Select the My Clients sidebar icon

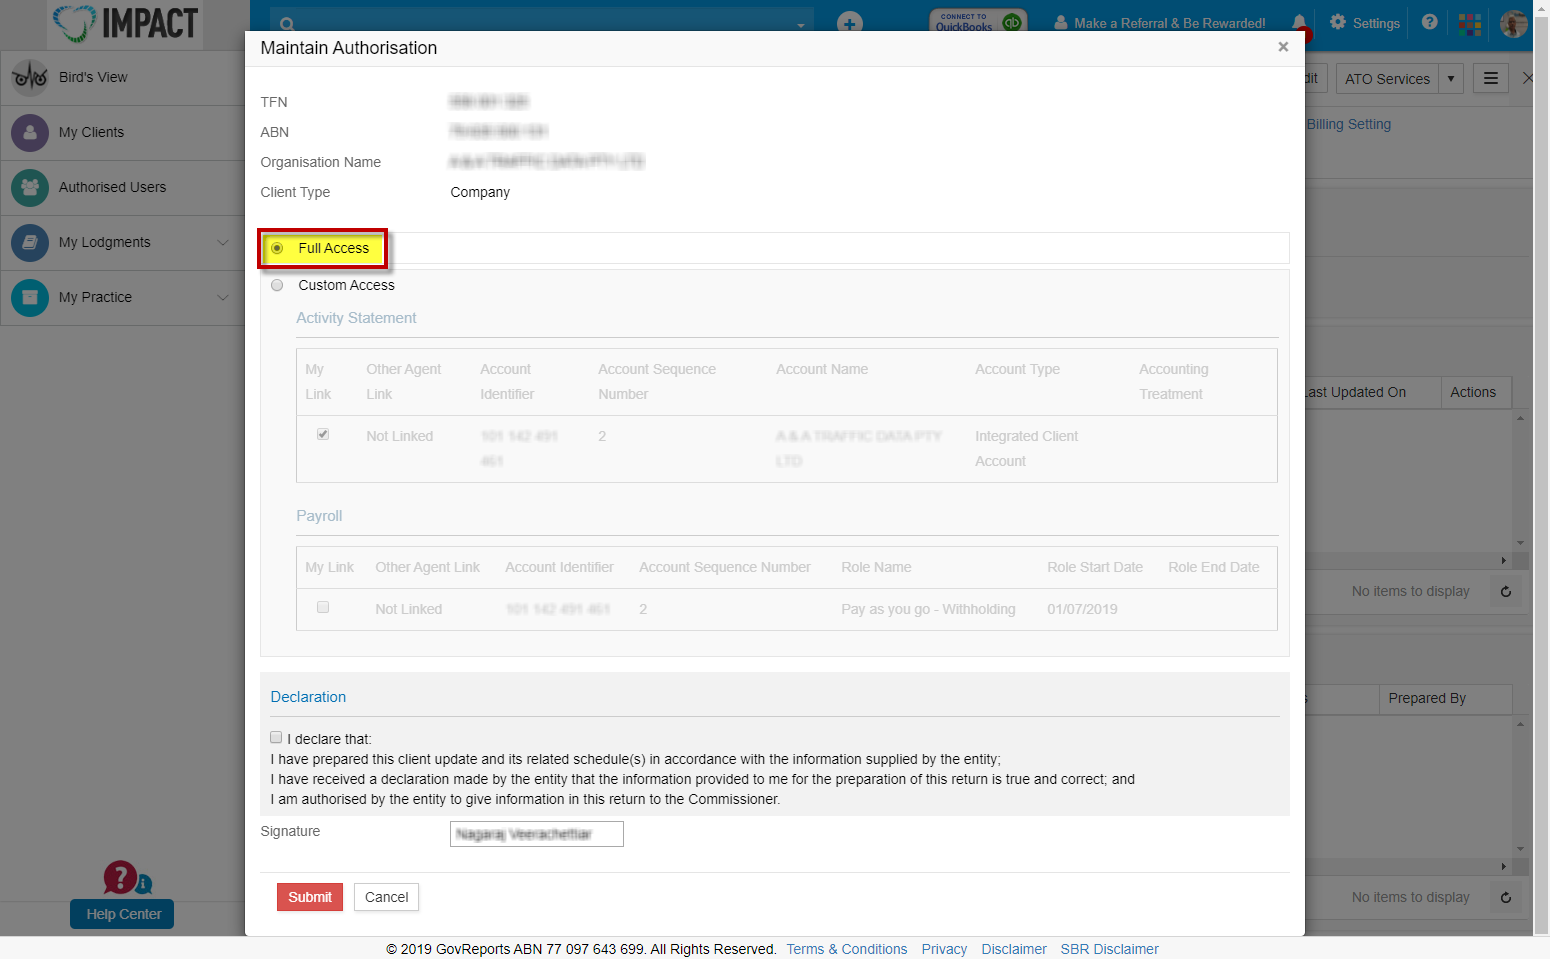[x=91, y=132]
